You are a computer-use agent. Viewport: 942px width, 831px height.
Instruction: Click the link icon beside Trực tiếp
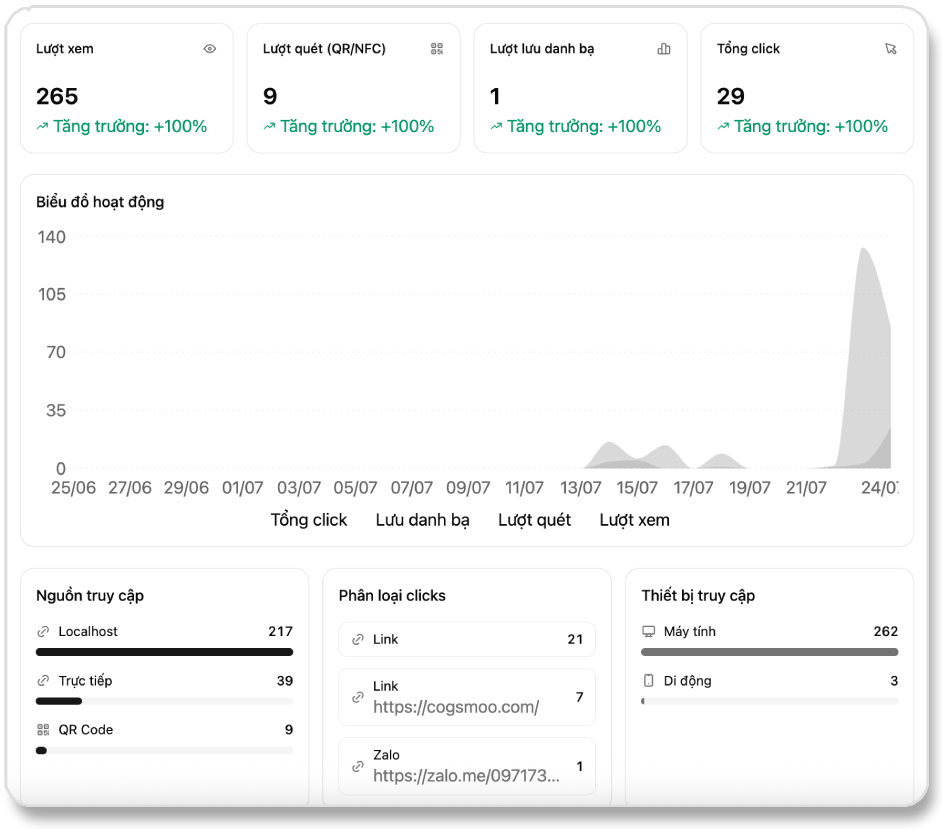43,681
